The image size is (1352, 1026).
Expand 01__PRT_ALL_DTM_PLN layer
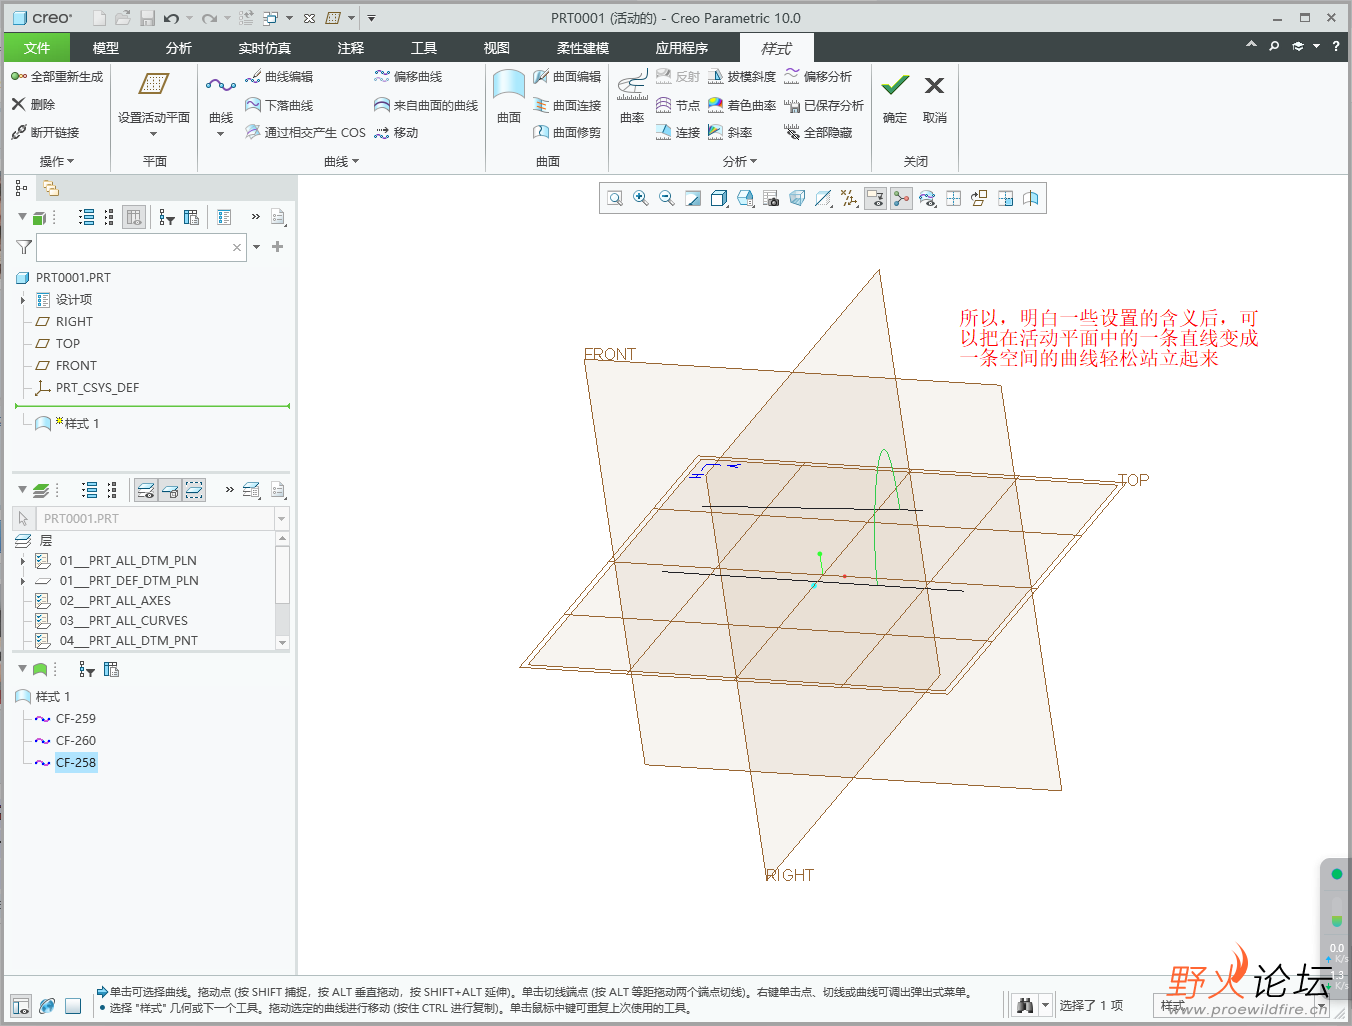click(x=23, y=561)
